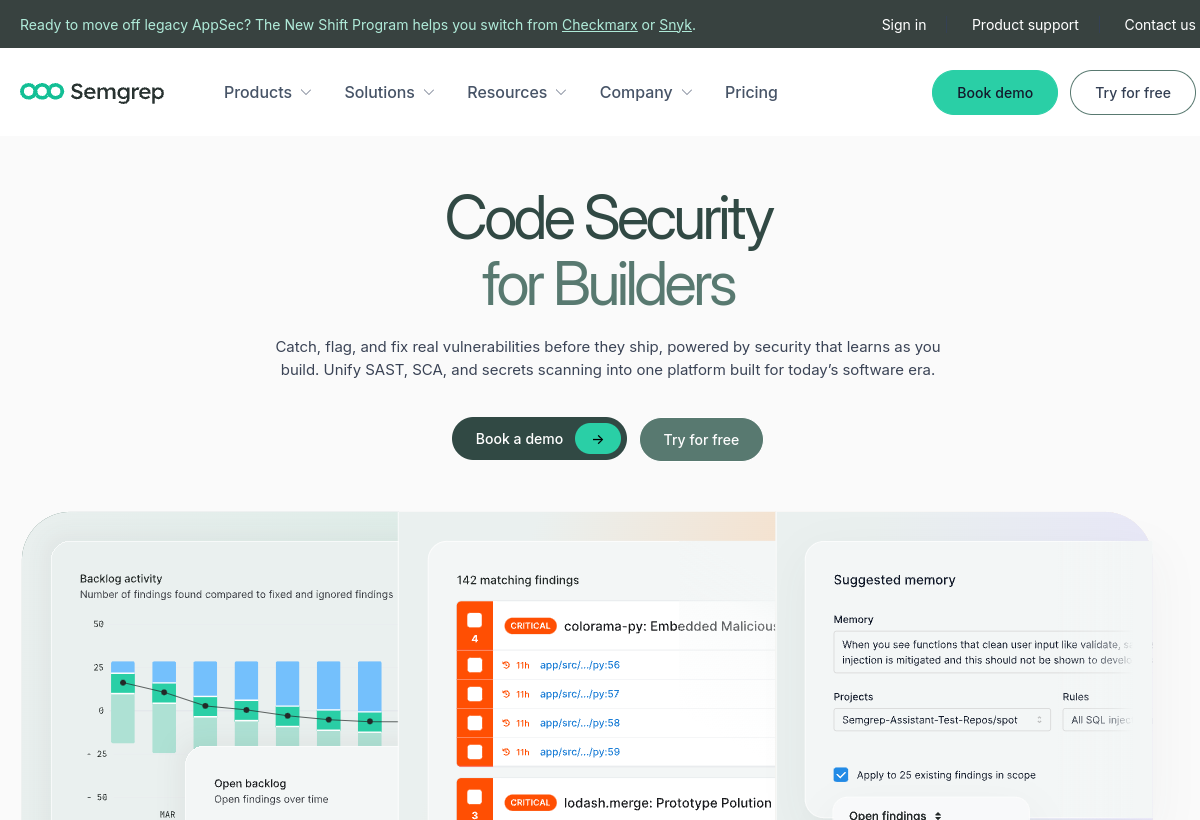Open the Pricing page
This screenshot has height=820, width=1200.
751,92
